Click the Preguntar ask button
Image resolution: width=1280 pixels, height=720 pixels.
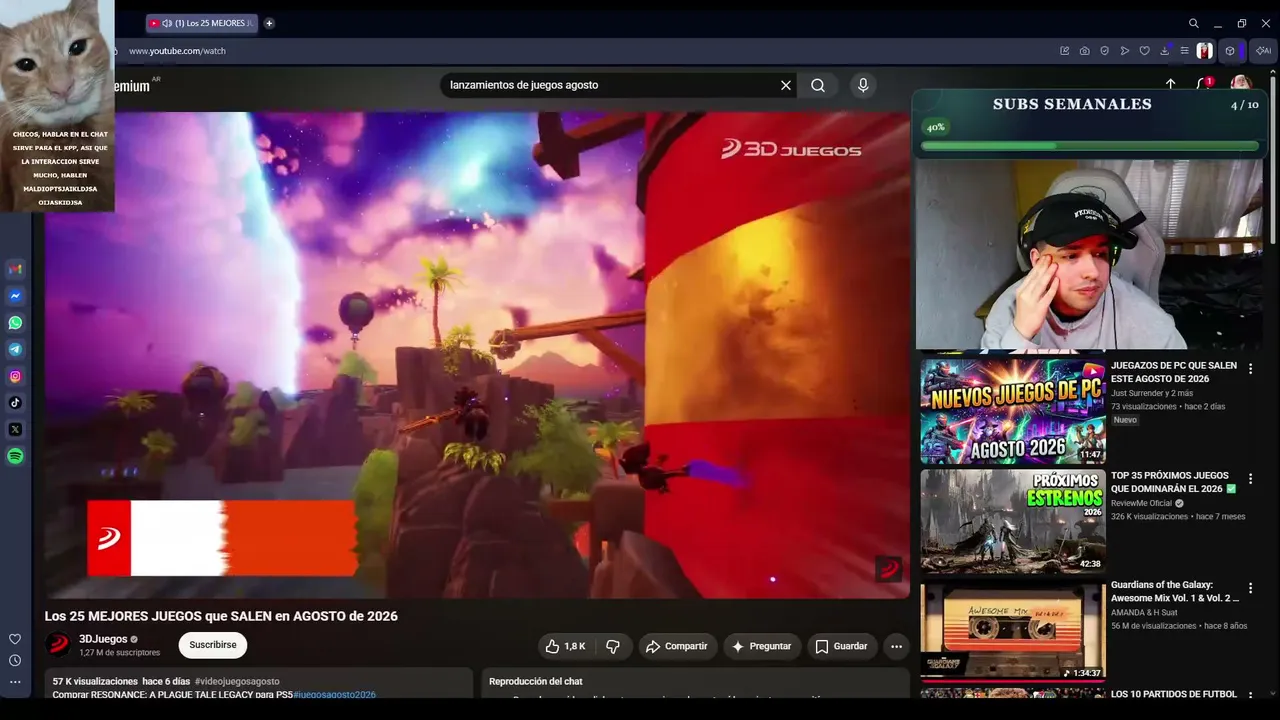click(762, 646)
